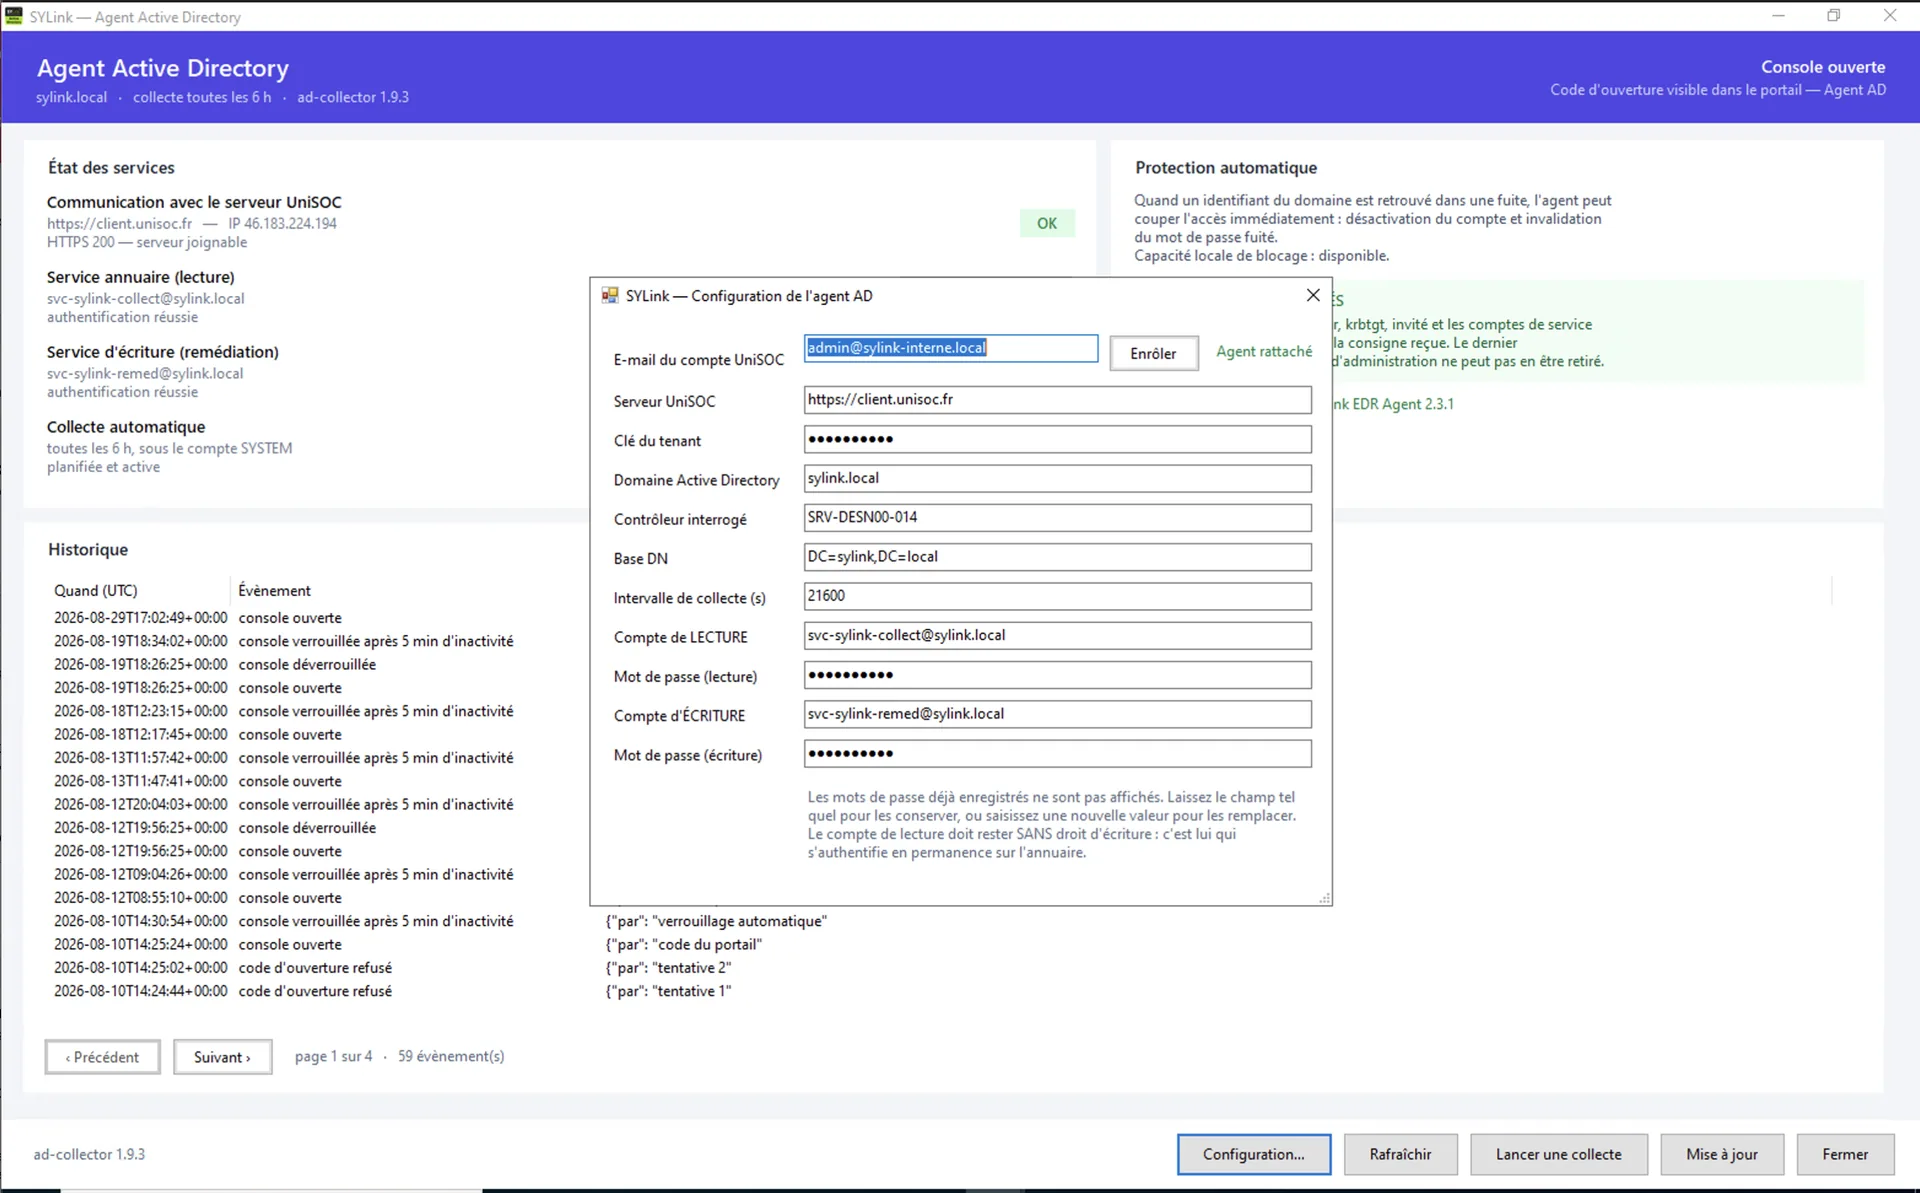Click the detail {"par": "tentative 1"}
The image size is (1920, 1193).
tap(668, 991)
